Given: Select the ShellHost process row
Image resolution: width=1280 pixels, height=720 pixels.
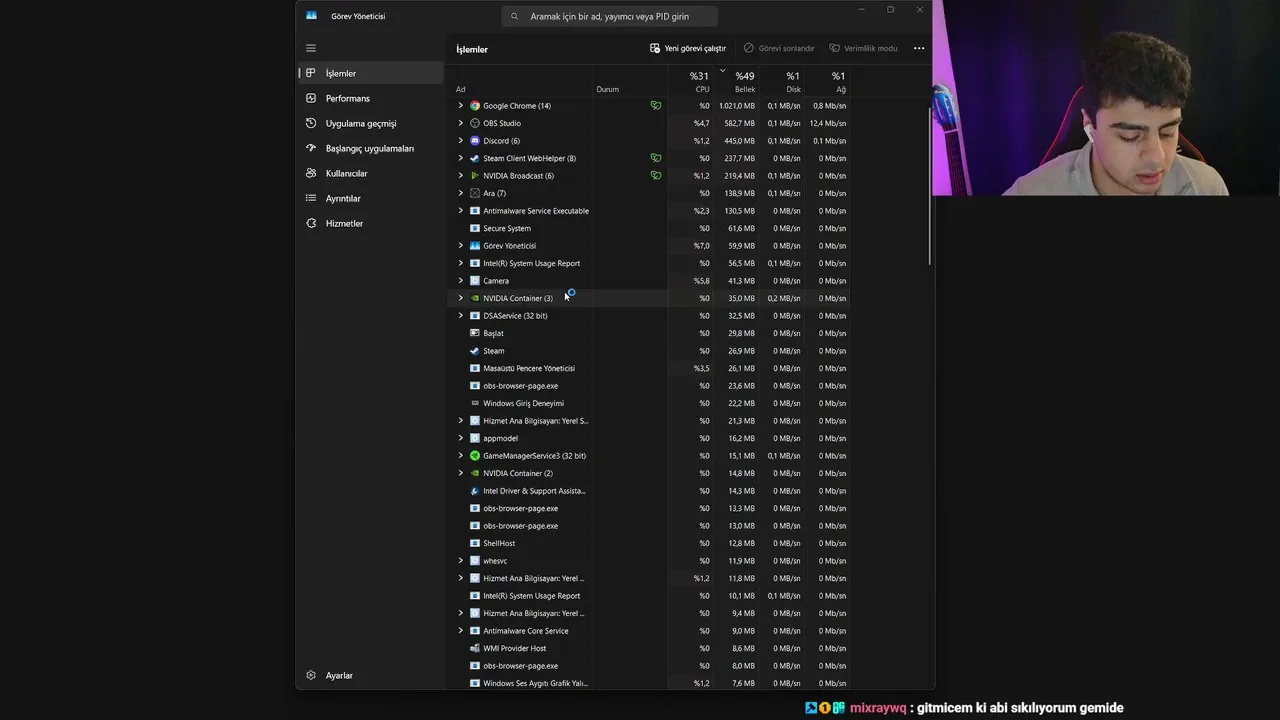Looking at the screenshot, I should point(651,543).
